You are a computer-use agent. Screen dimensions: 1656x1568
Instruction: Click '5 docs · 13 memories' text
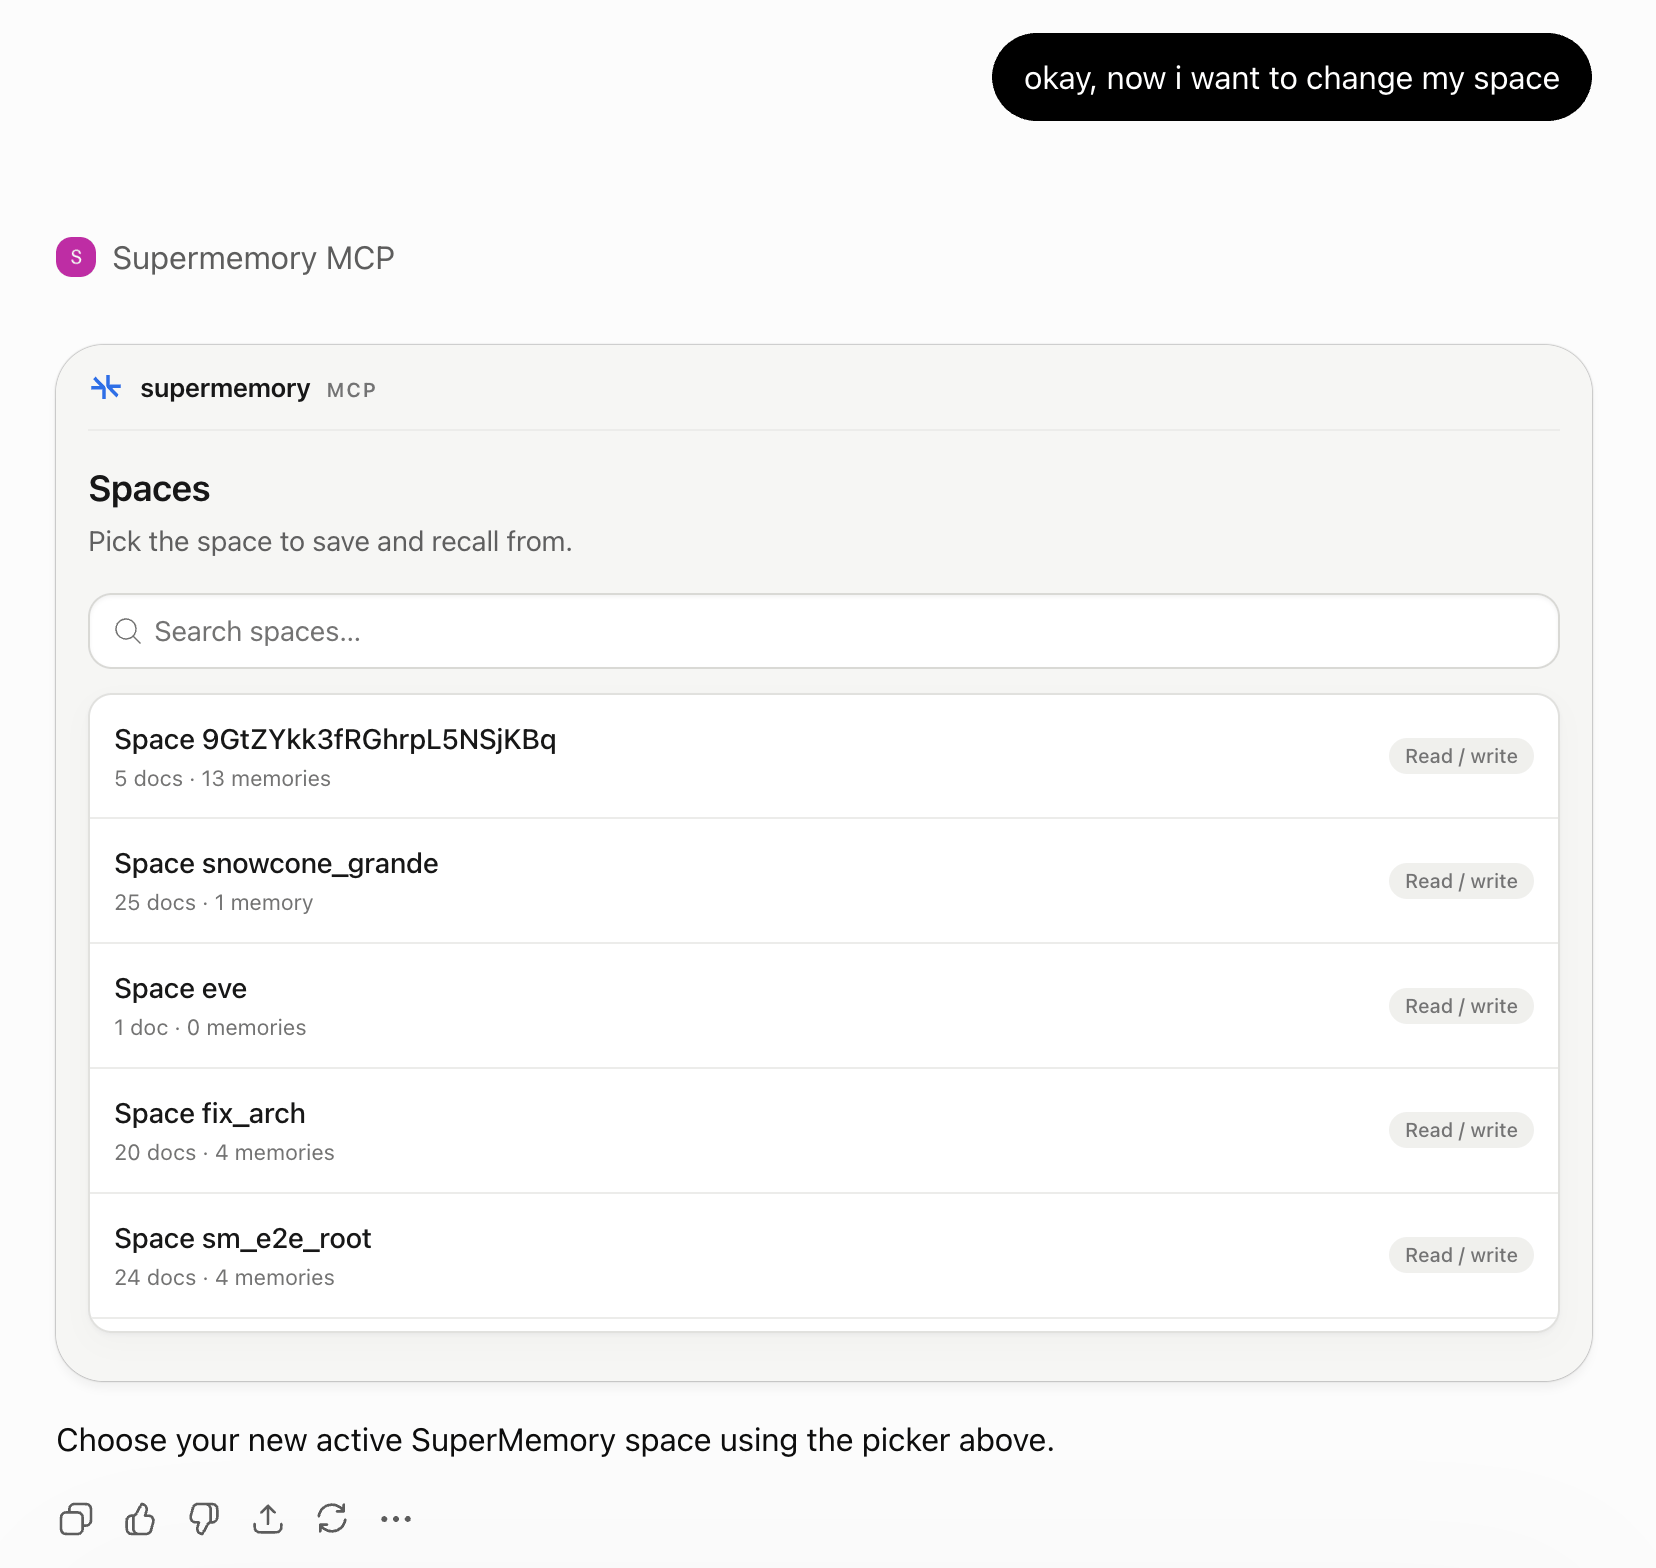(222, 779)
